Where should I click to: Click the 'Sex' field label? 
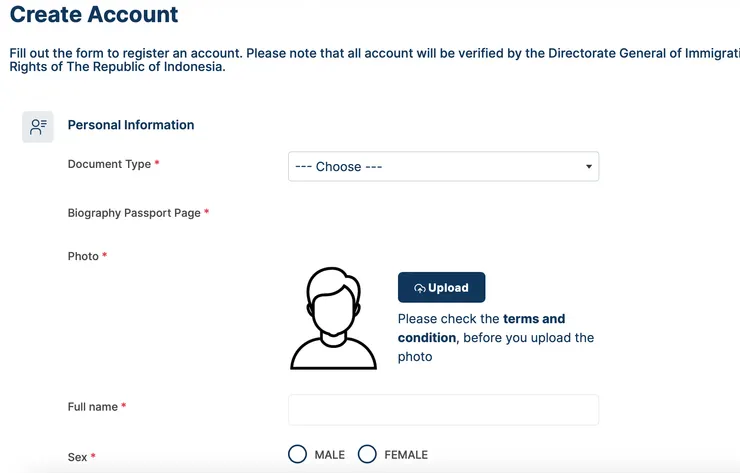(x=77, y=457)
